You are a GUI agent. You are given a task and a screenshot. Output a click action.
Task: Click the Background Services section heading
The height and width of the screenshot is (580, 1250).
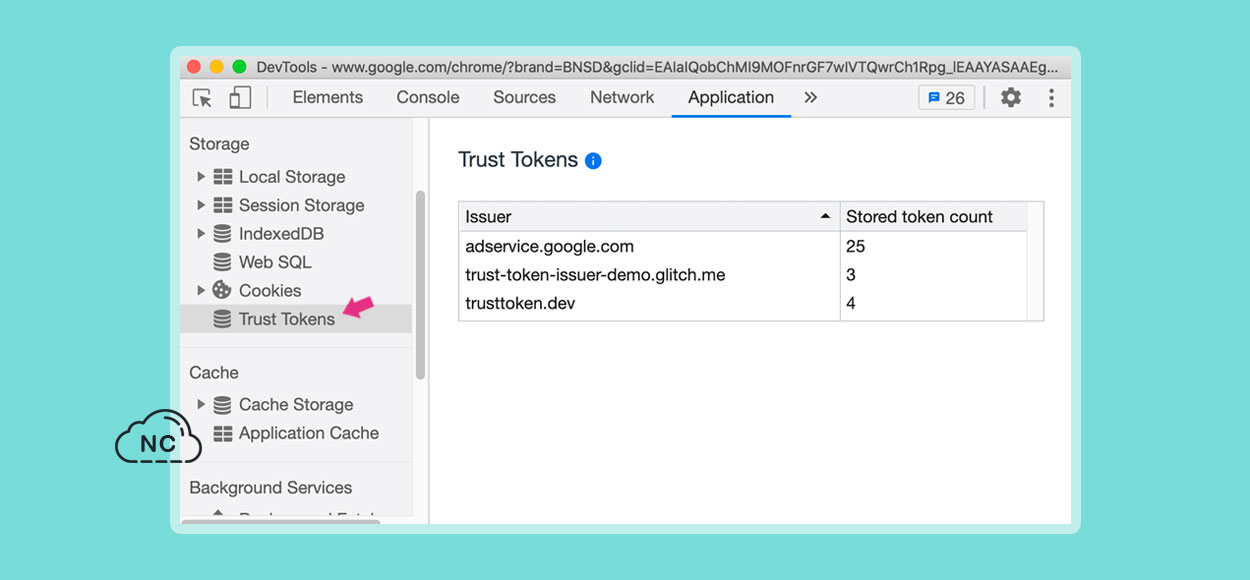271,488
